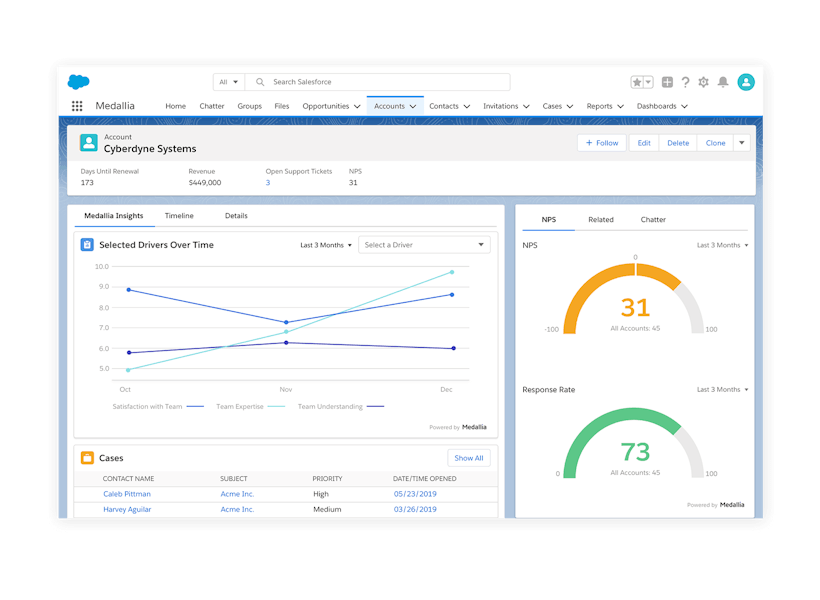Click the Days Until Renewal value 173
820x600 pixels.
(87, 183)
